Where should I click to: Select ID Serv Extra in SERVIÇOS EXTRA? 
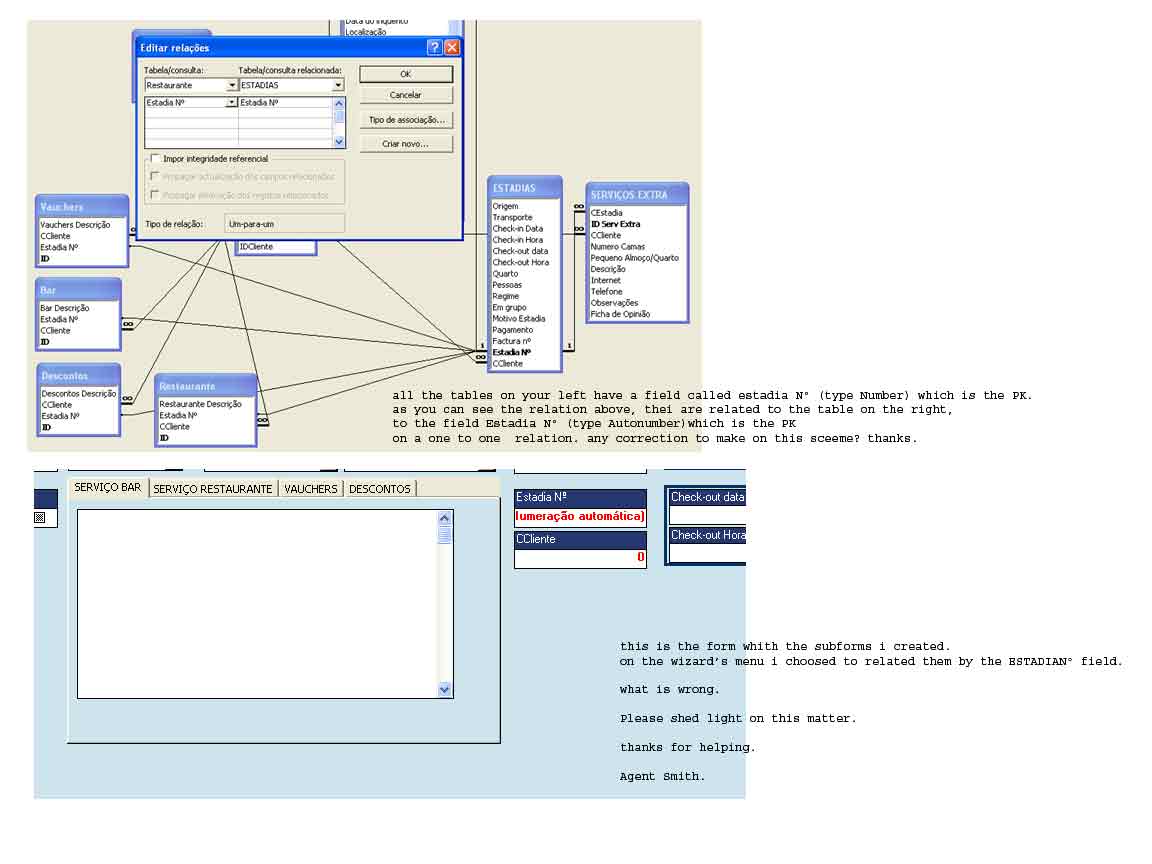tap(616, 224)
